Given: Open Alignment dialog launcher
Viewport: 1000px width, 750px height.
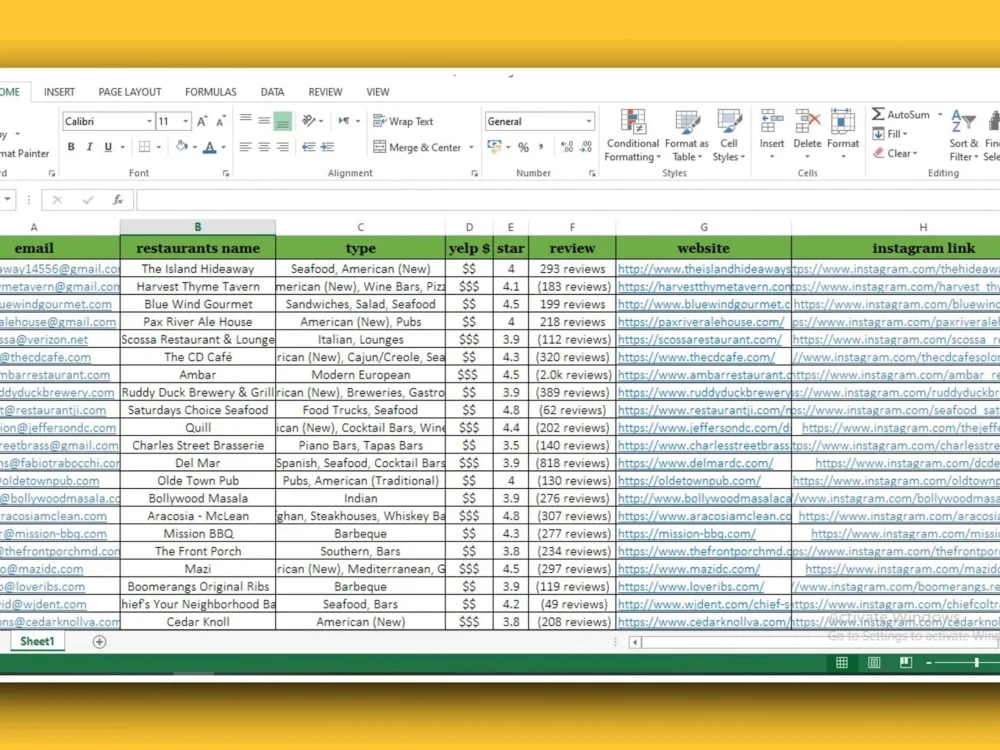Looking at the screenshot, I should pyautogui.click(x=474, y=173).
